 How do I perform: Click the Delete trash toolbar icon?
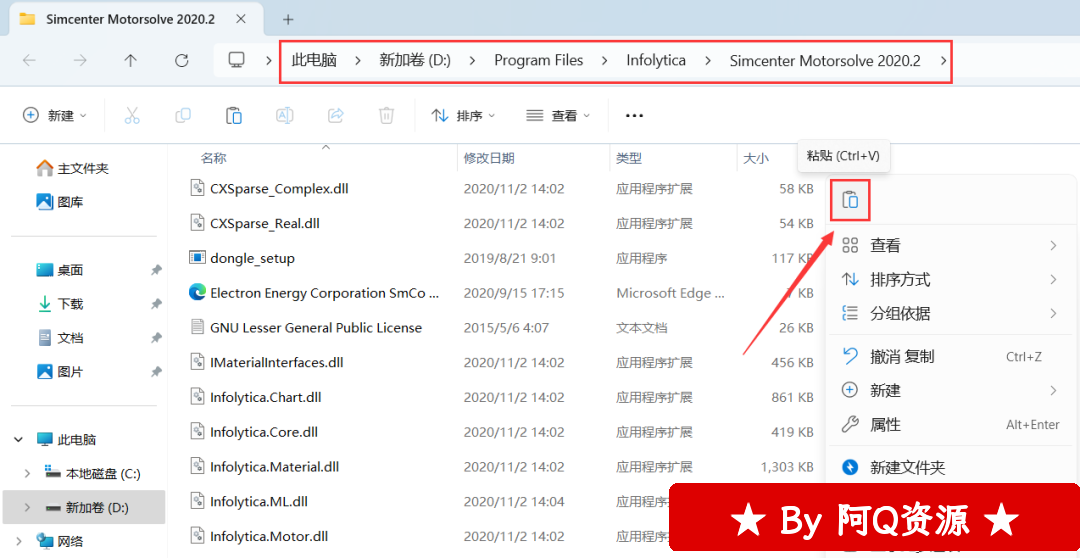[386, 115]
